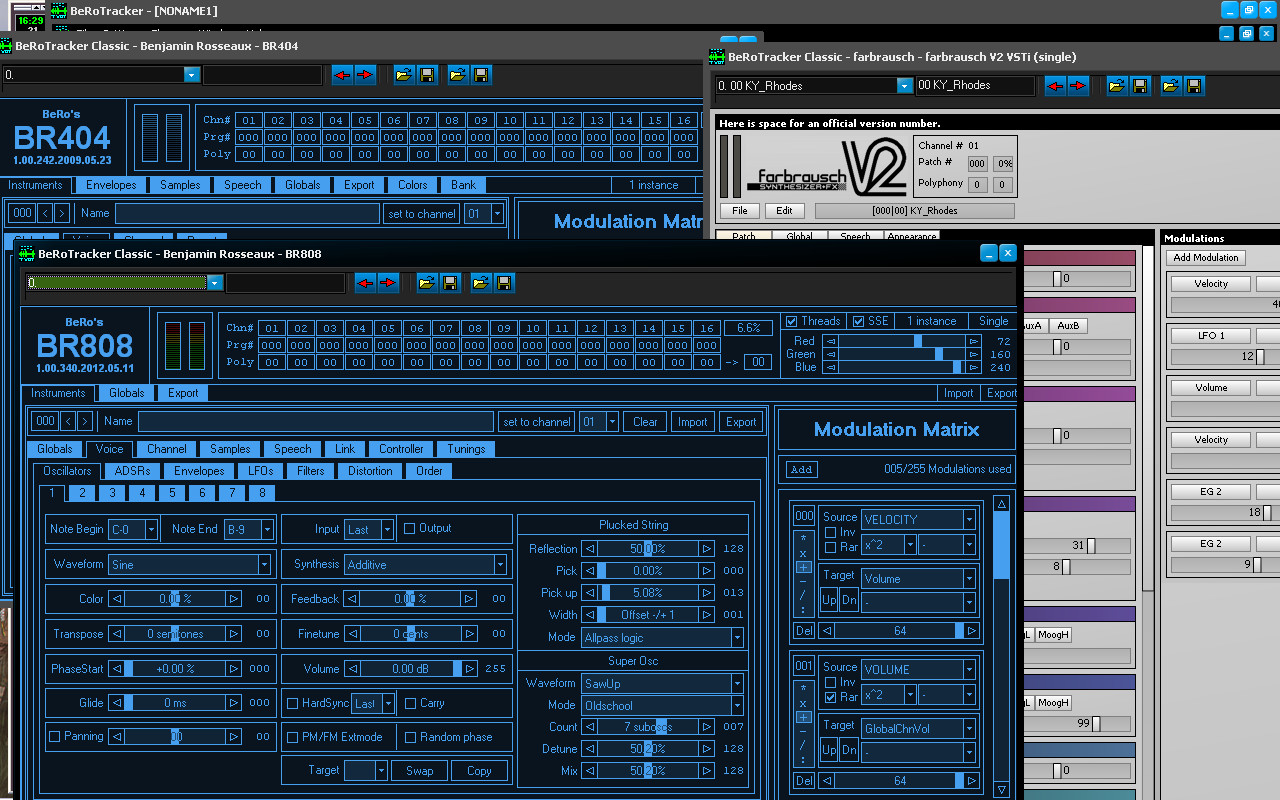Switch to the ADSRs tab in BR808
This screenshot has width=1280, height=800.
[x=133, y=471]
